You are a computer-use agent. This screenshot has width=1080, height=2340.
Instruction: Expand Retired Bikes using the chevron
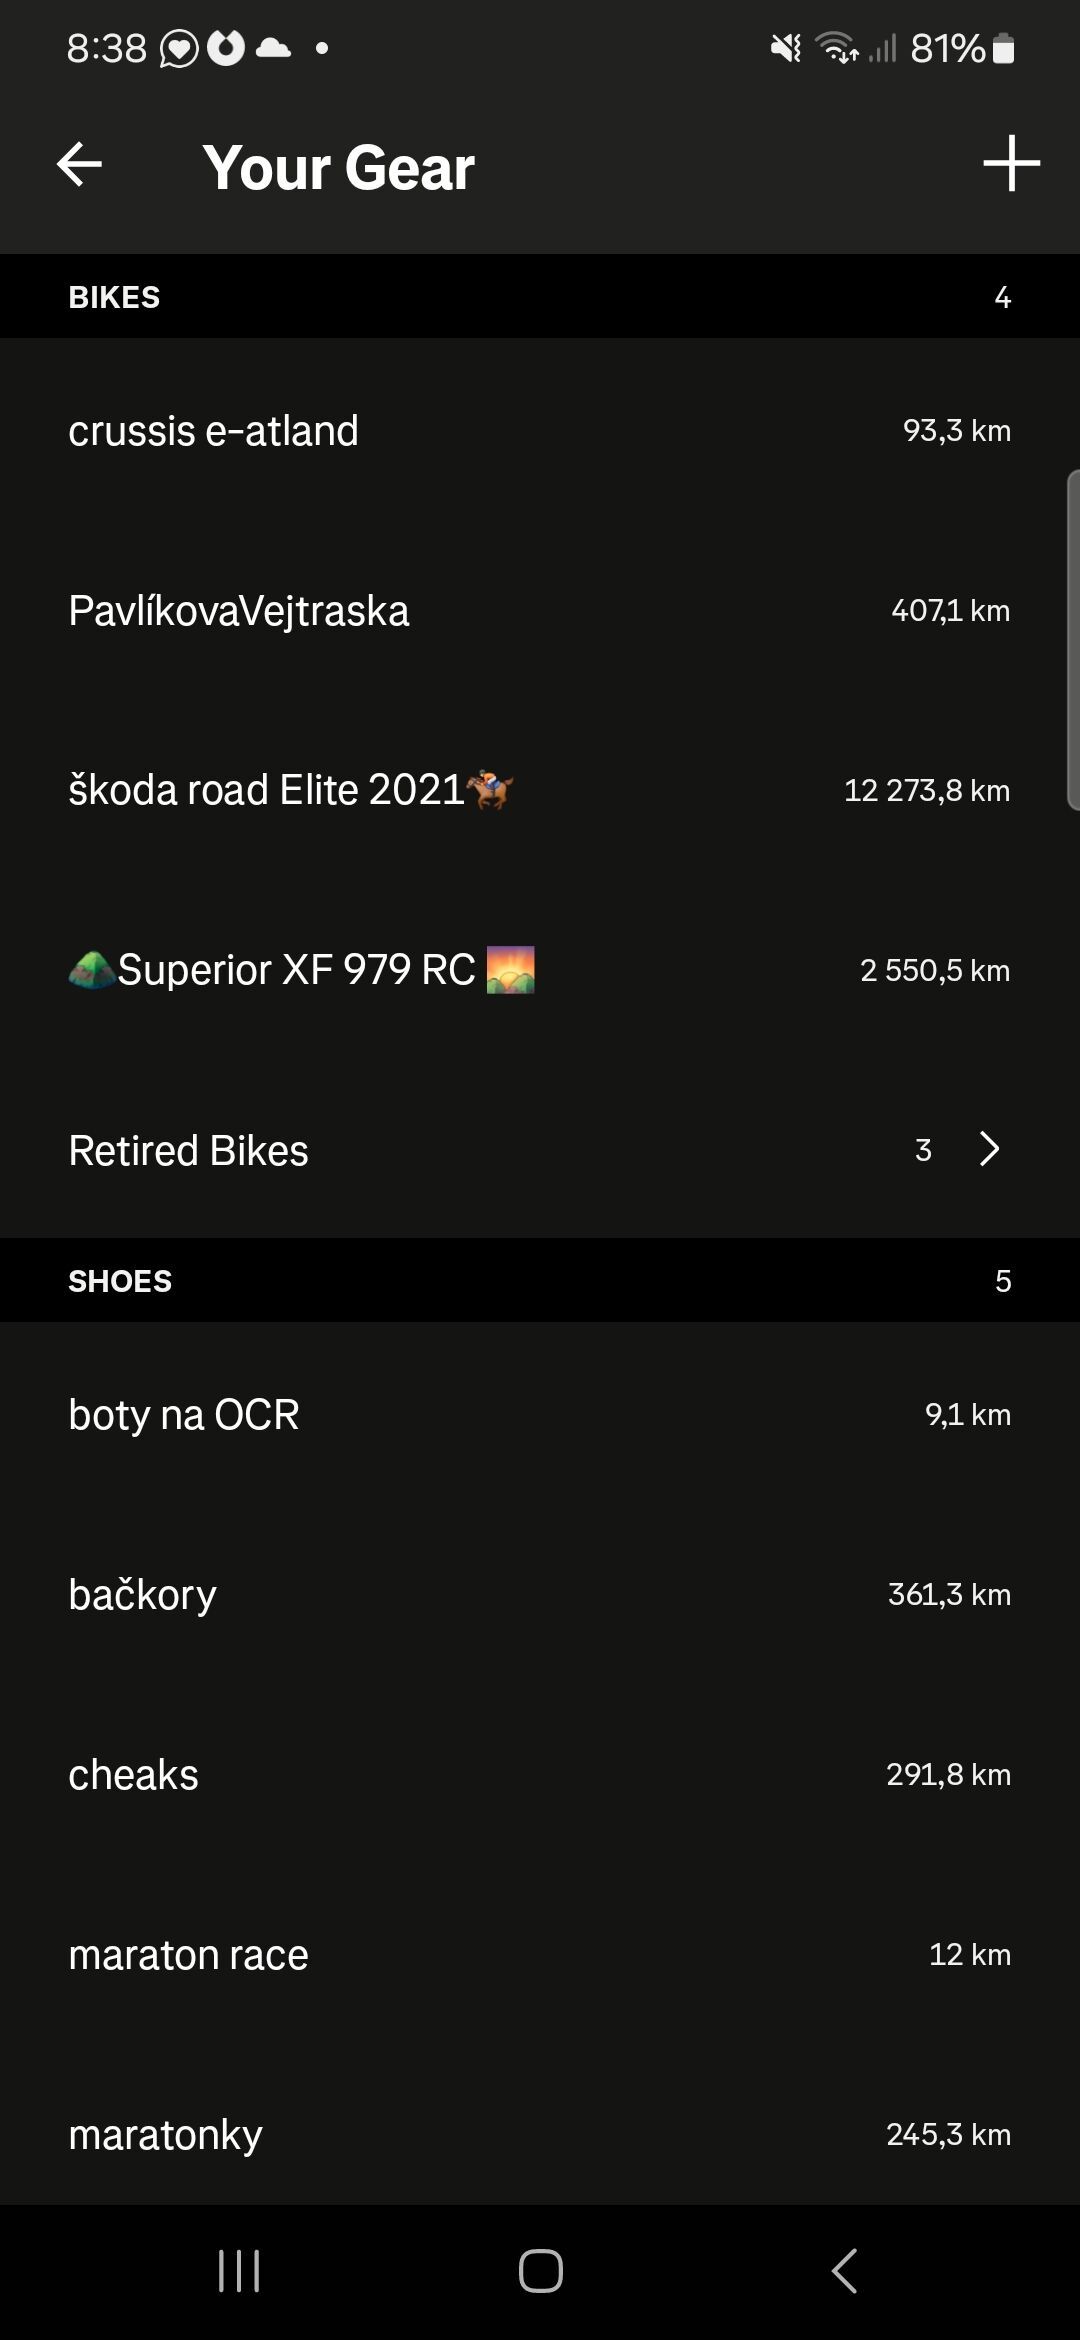[989, 1149]
